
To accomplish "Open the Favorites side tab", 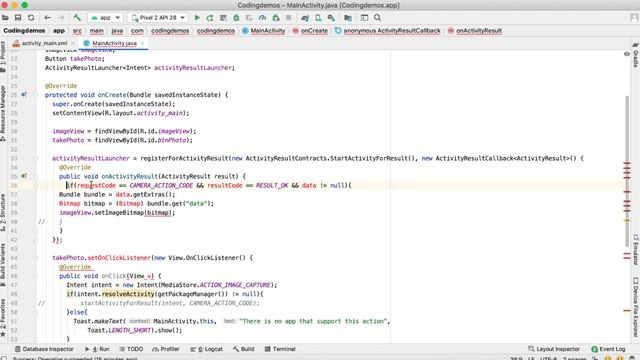I will pyautogui.click(x=3, y=318).
